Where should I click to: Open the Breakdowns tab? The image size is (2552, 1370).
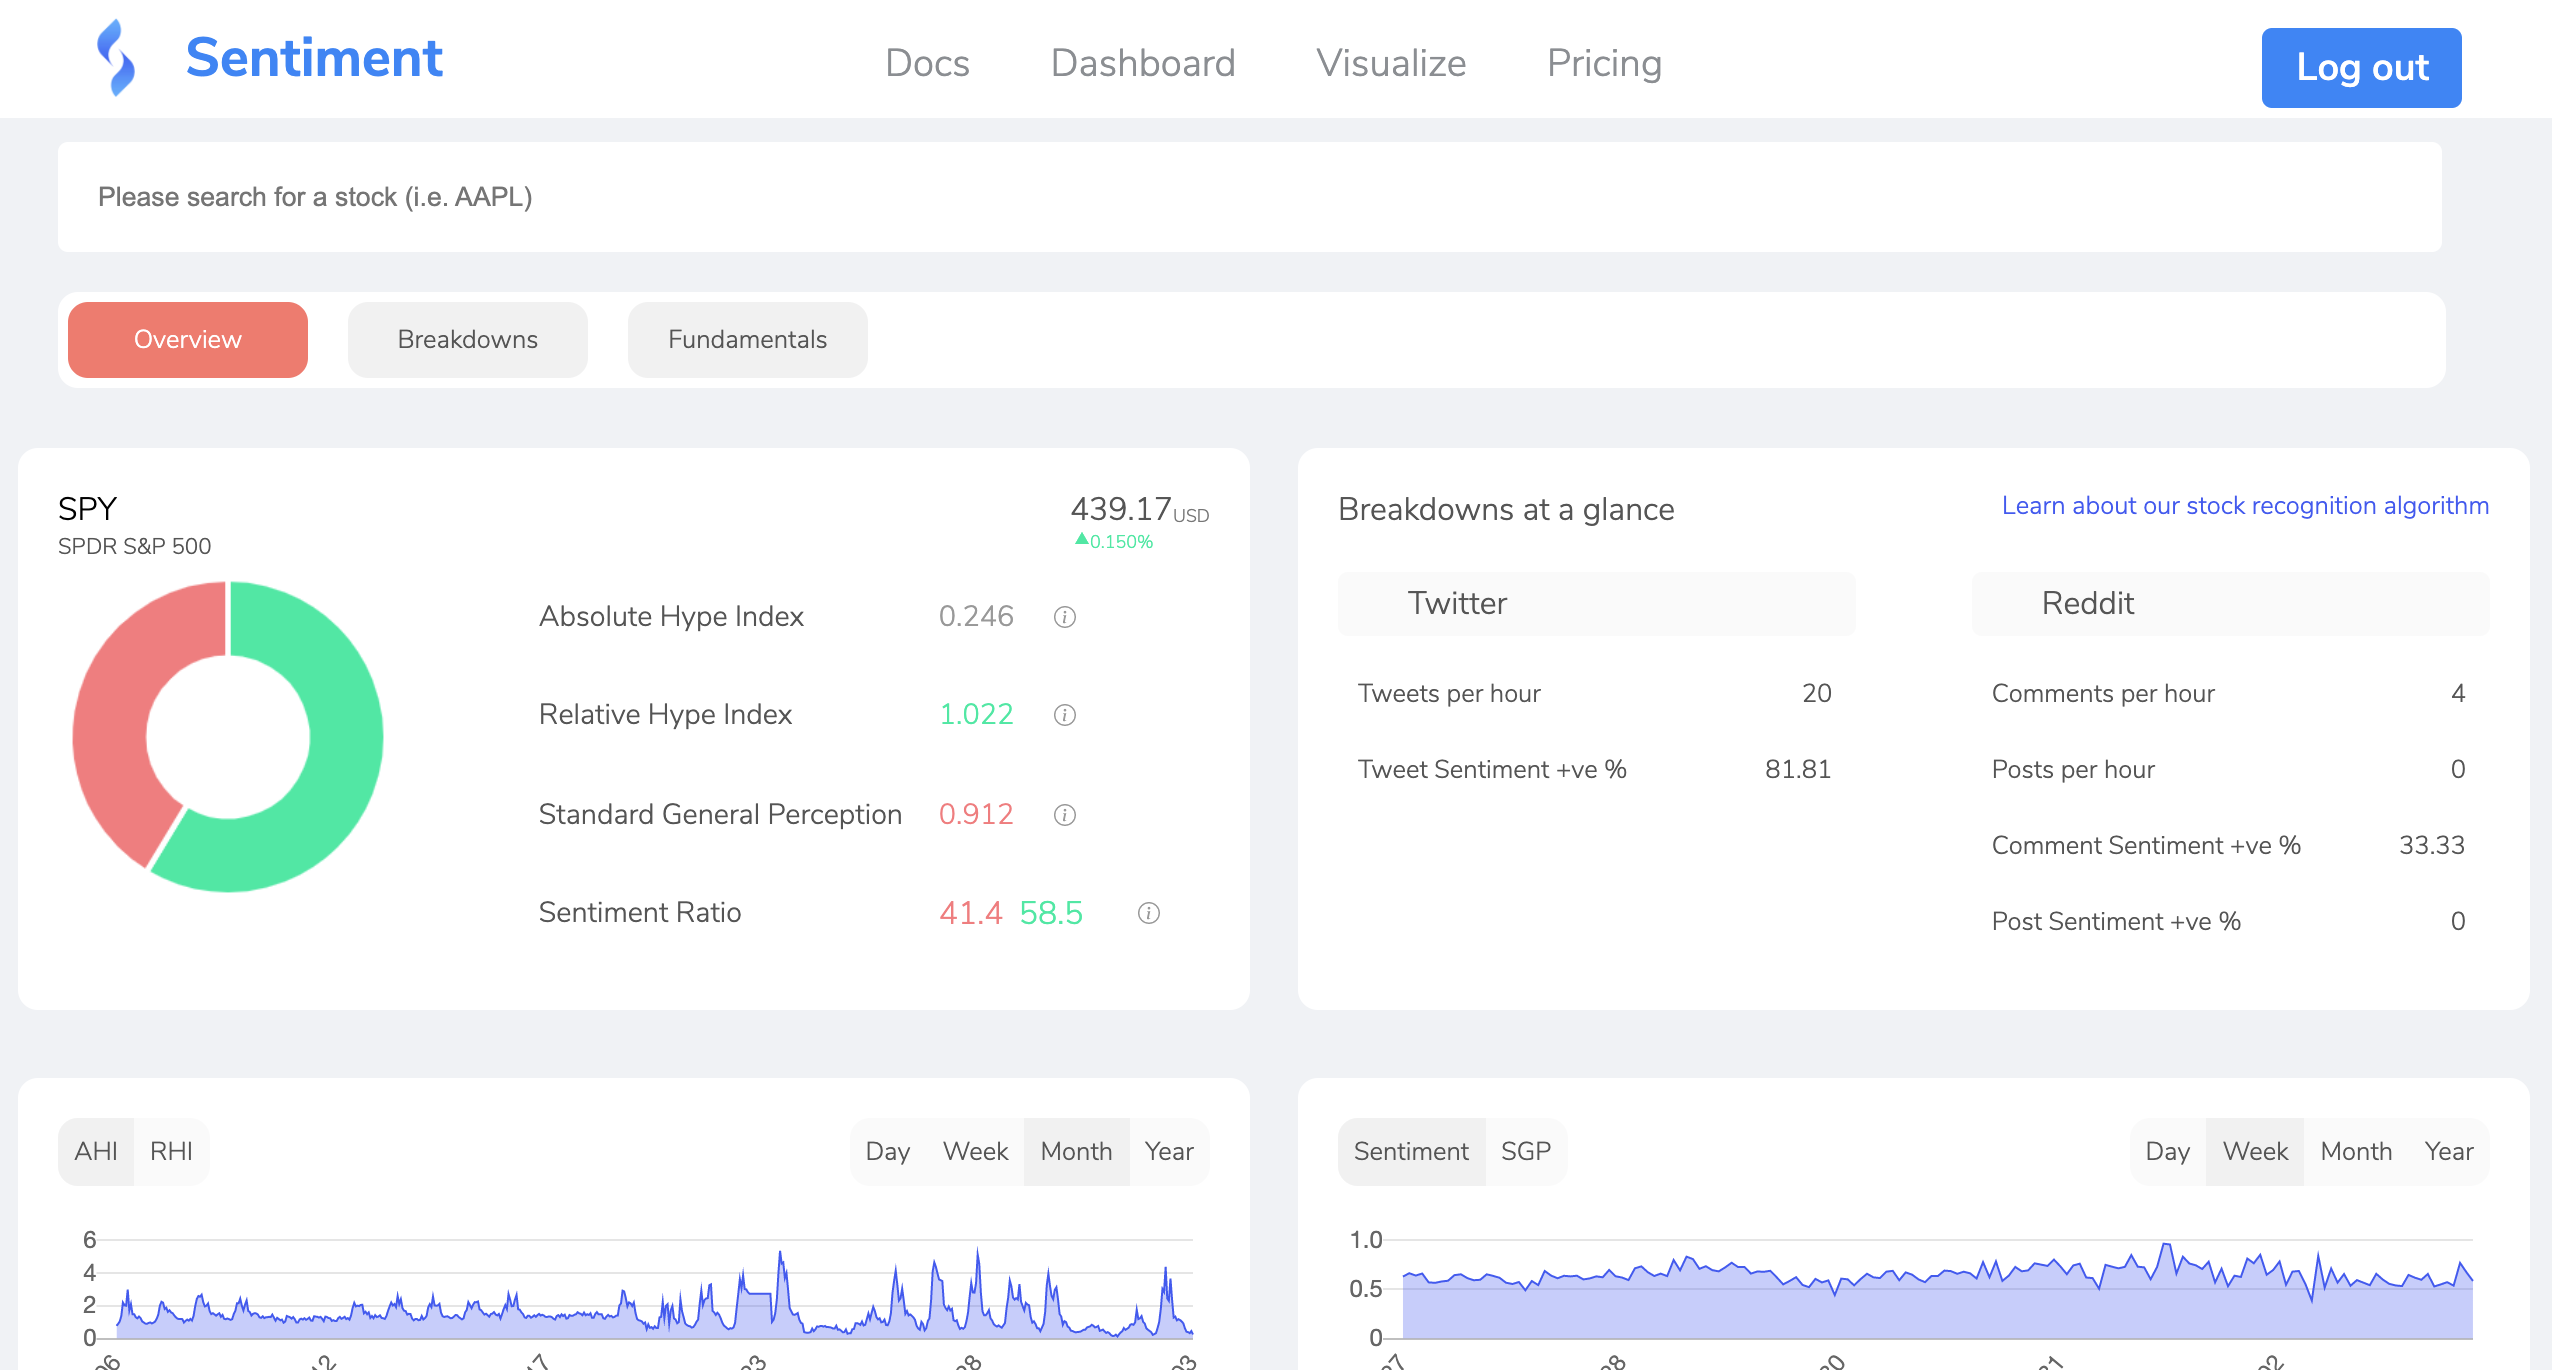[x=467, y=340]
